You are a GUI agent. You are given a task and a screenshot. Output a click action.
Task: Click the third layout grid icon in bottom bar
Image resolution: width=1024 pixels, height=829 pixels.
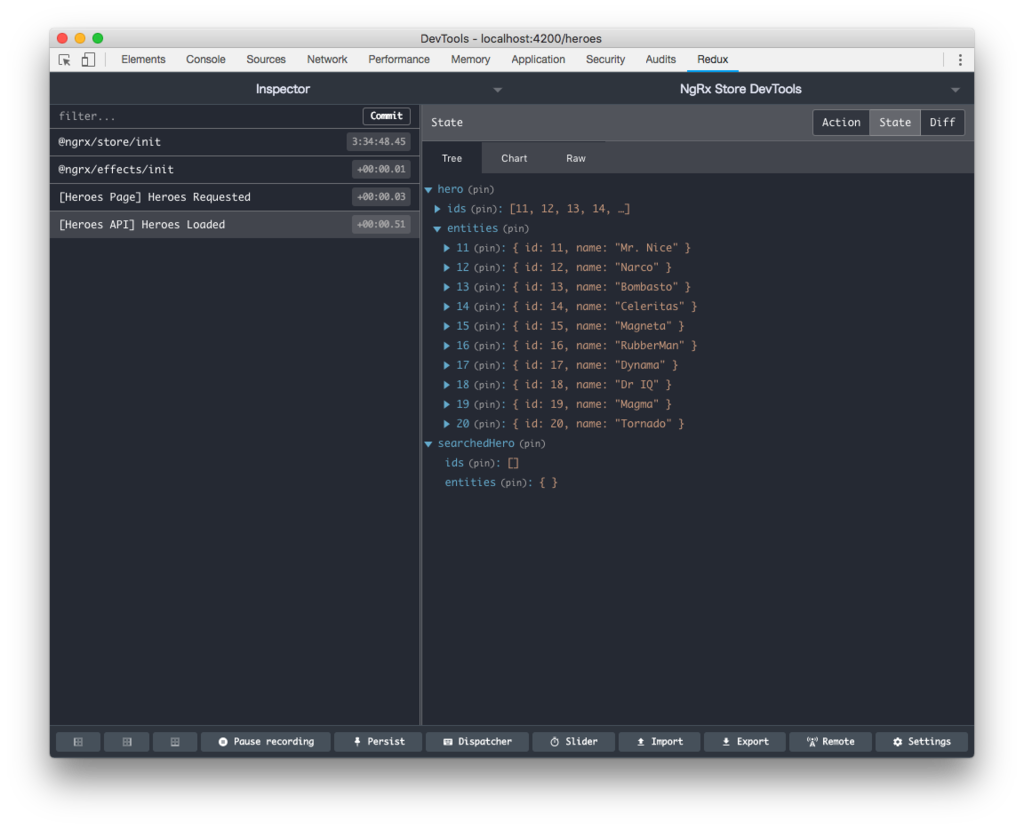175,741
